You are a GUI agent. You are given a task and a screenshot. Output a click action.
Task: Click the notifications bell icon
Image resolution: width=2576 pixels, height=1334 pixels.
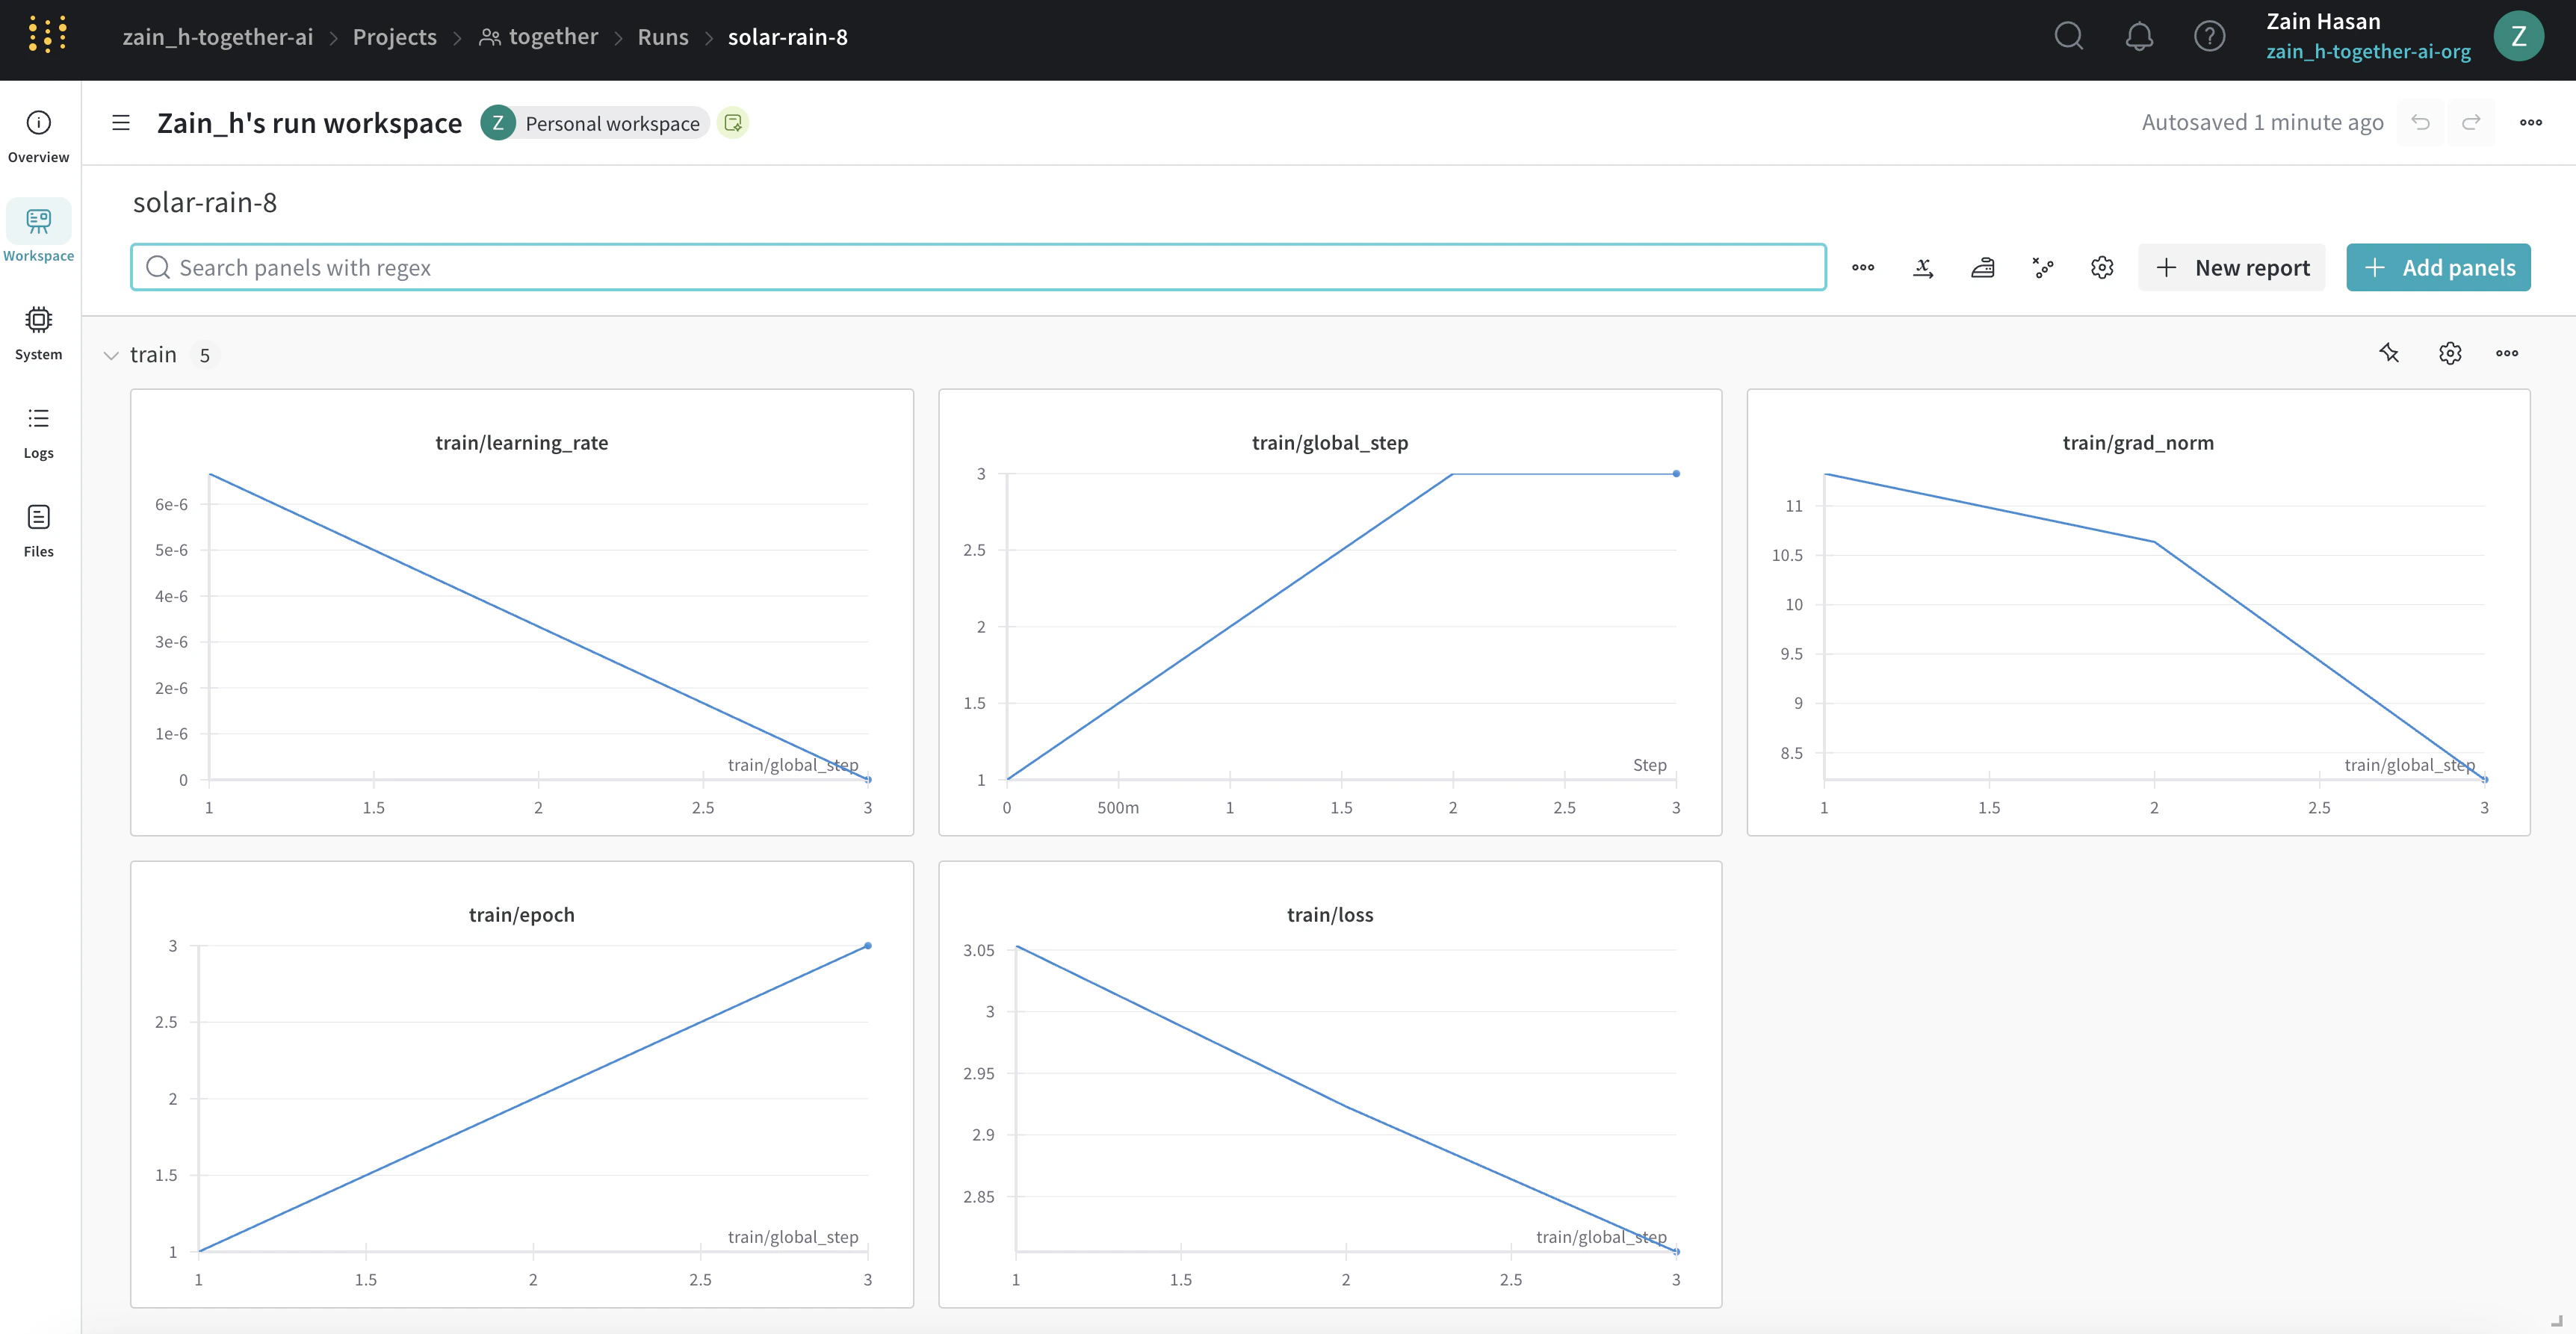(2139, 37)
